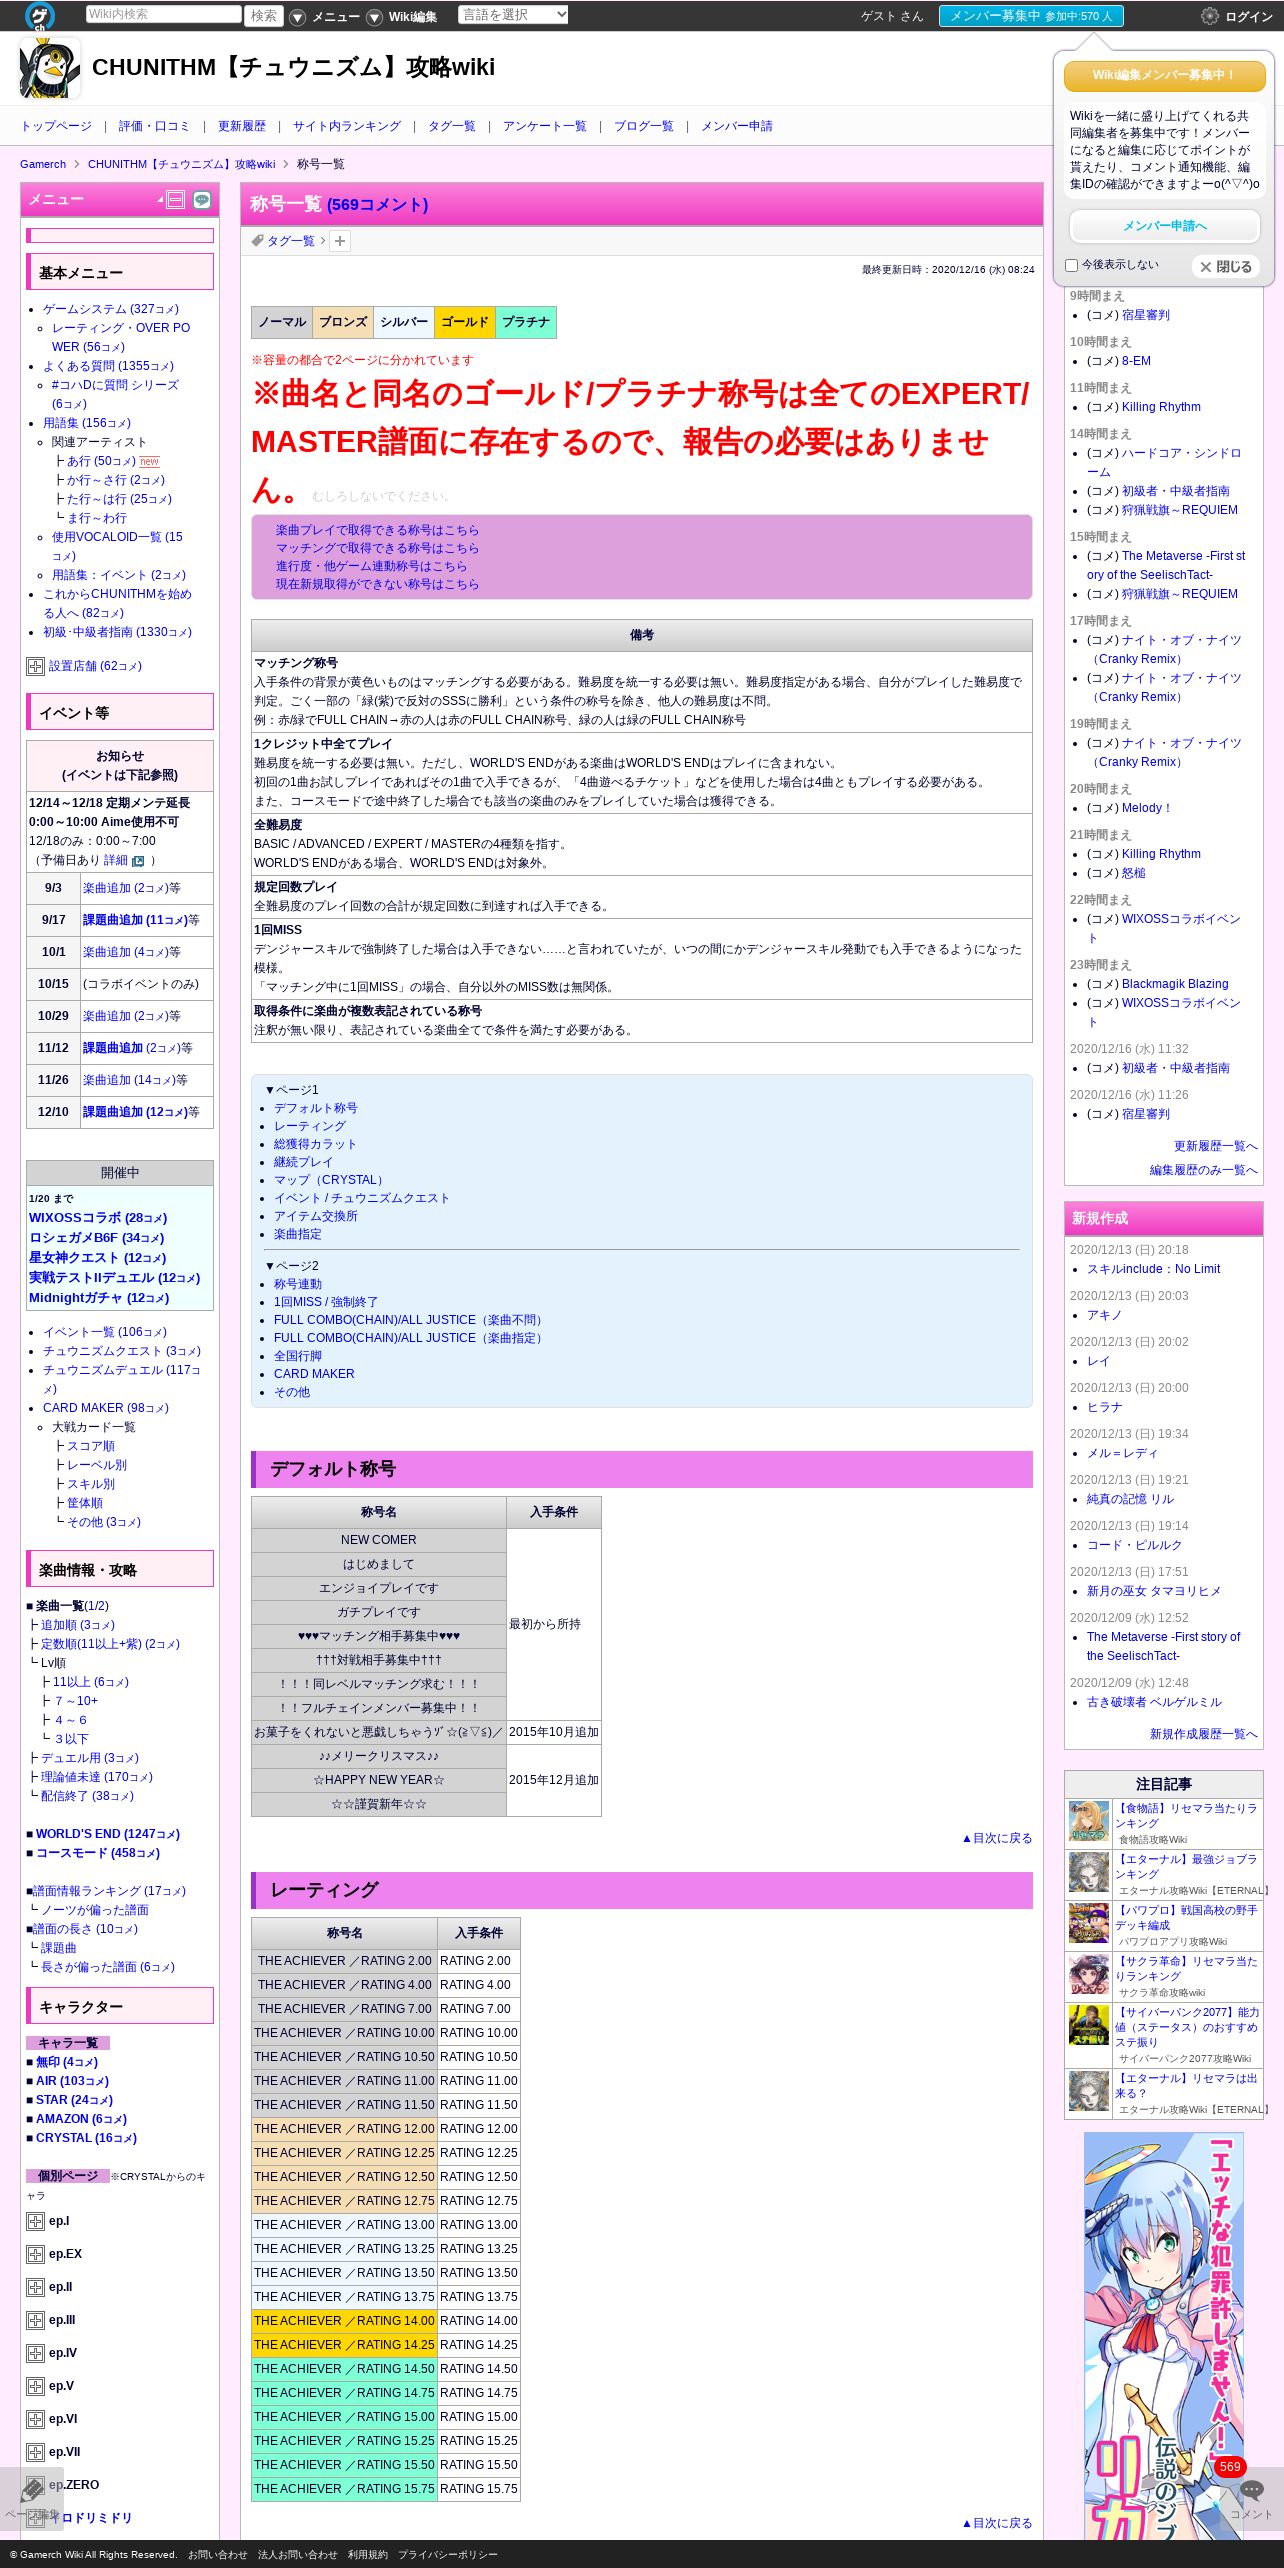Click the gear icon beside ログイン
This screenshot has width=1284, height=2568.
[x=1210, y=16]
